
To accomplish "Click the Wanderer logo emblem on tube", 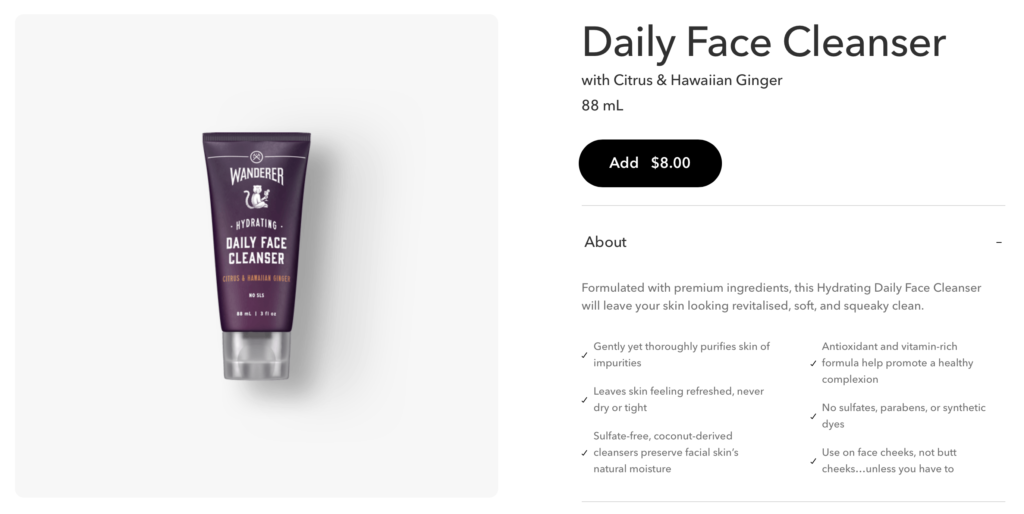I will pyautogui.click(x=257, y=157).
